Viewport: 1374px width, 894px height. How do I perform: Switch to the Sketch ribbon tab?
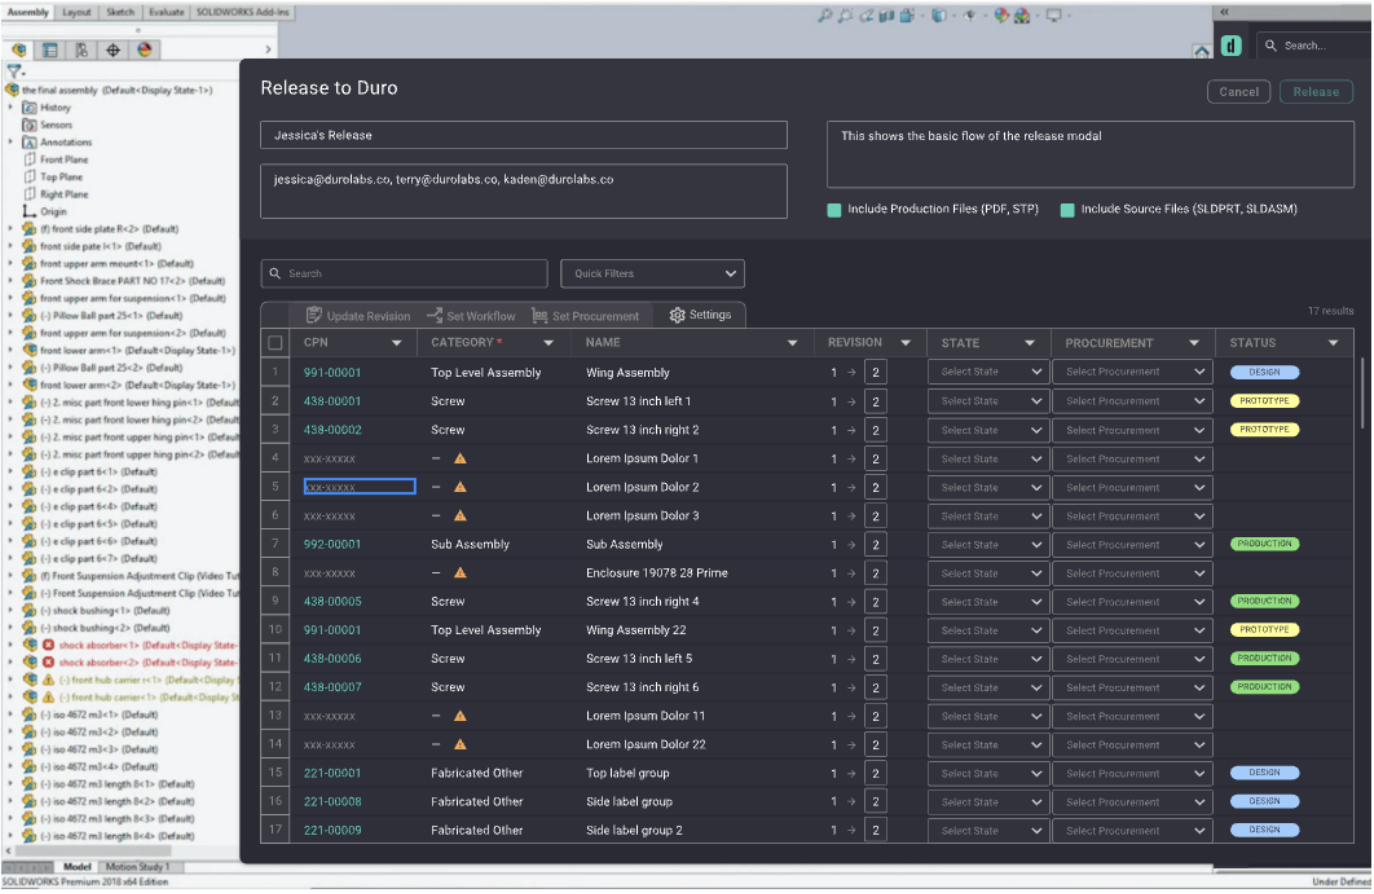120,12
